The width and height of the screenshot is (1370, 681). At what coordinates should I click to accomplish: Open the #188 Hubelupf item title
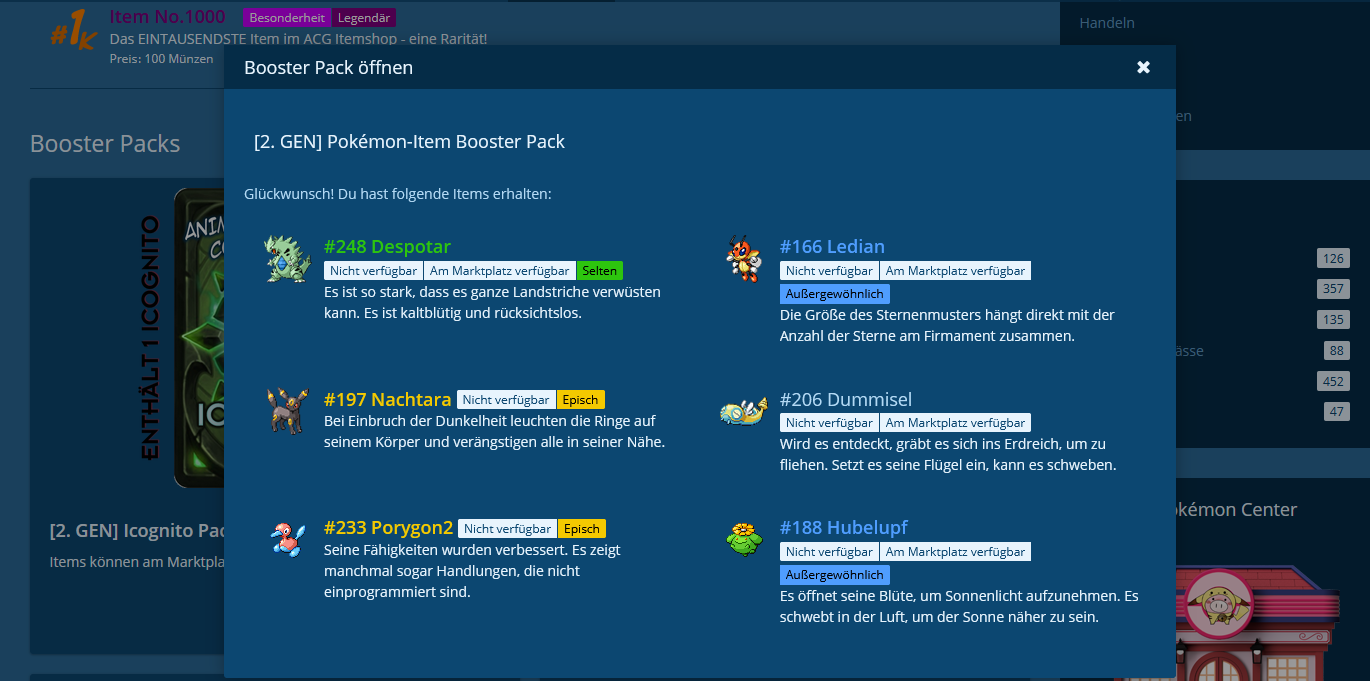[x=843, y=528]
